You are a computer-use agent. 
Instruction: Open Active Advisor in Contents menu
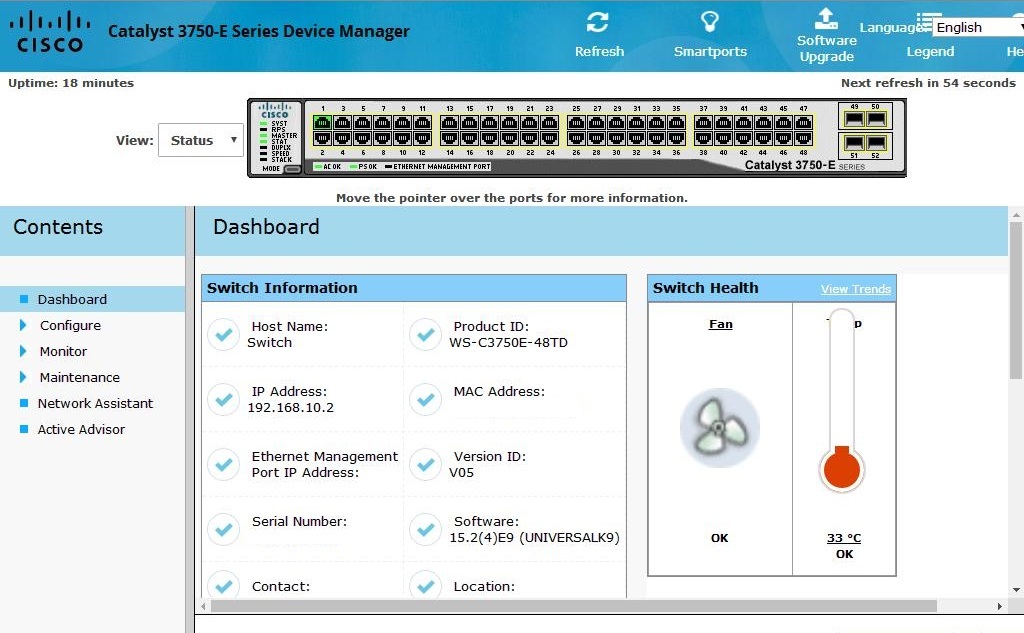(x=81, y=429)
